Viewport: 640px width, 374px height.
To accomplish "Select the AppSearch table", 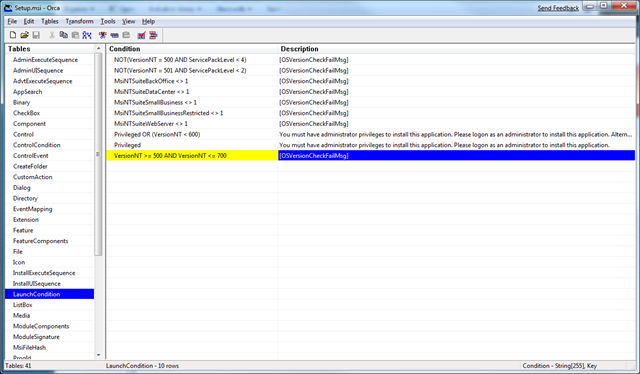I will [x=27, y=91].
